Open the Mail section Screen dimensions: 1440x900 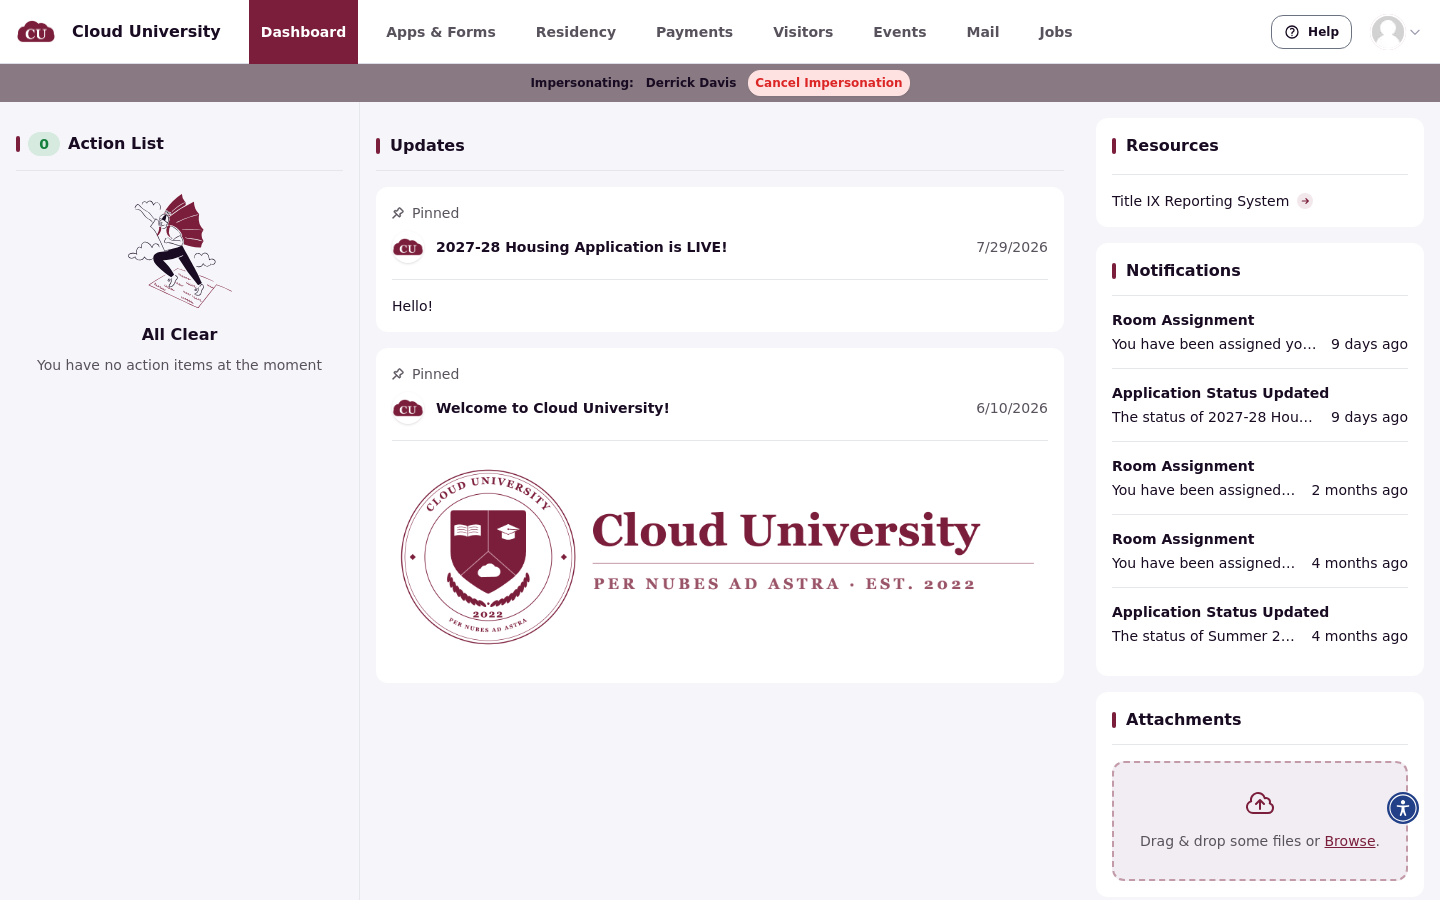click(983, 32)
